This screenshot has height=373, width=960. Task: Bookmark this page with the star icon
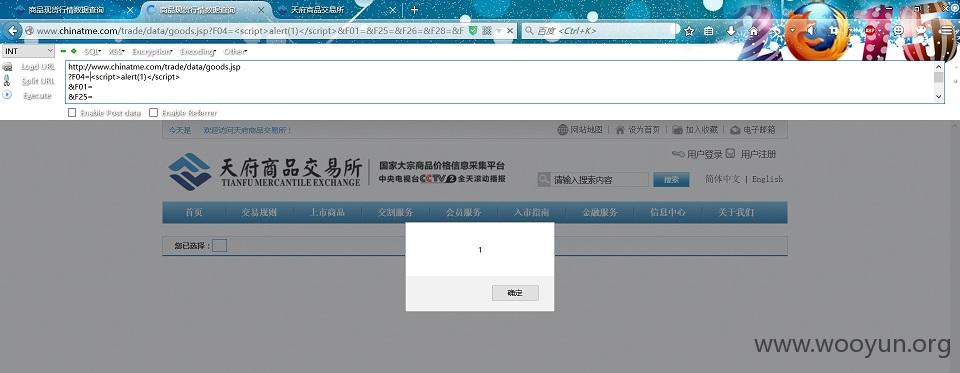click(689, 31)
